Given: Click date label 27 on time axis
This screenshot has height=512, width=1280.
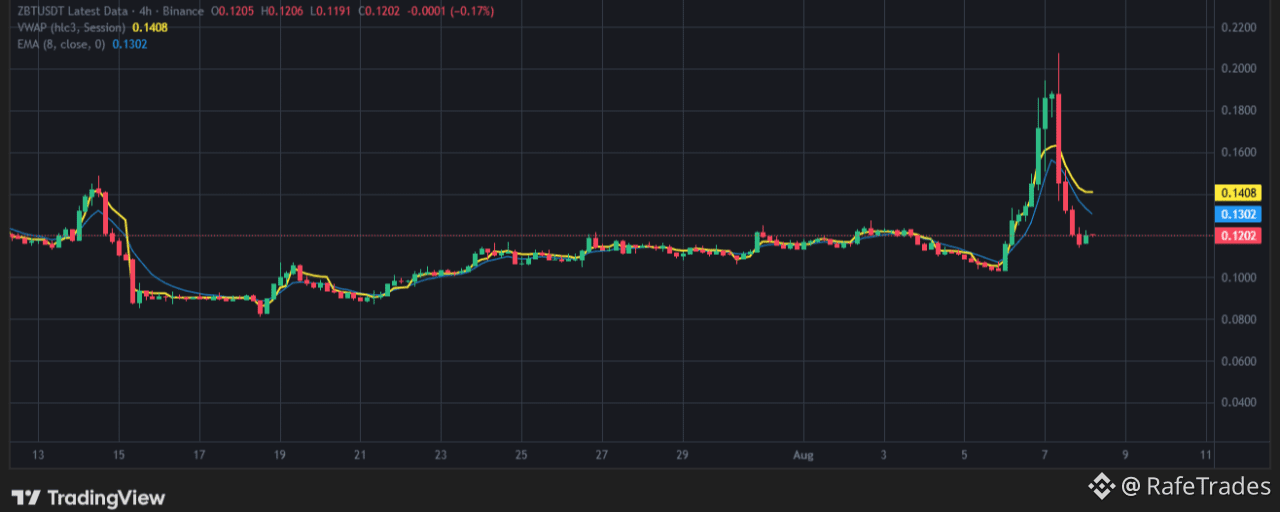Looking at the screenshot, I should click(x=601, y=455).
